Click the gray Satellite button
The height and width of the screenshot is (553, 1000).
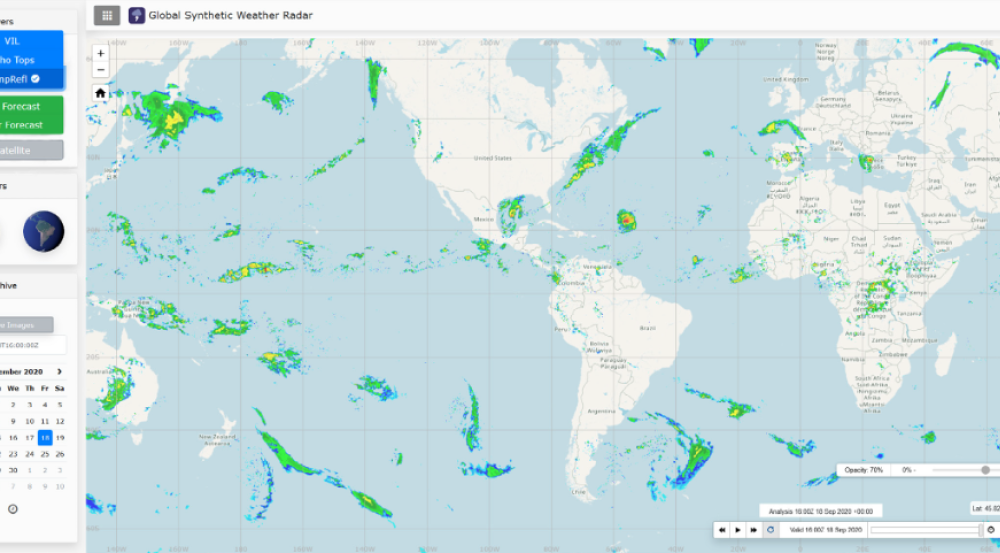31,151
